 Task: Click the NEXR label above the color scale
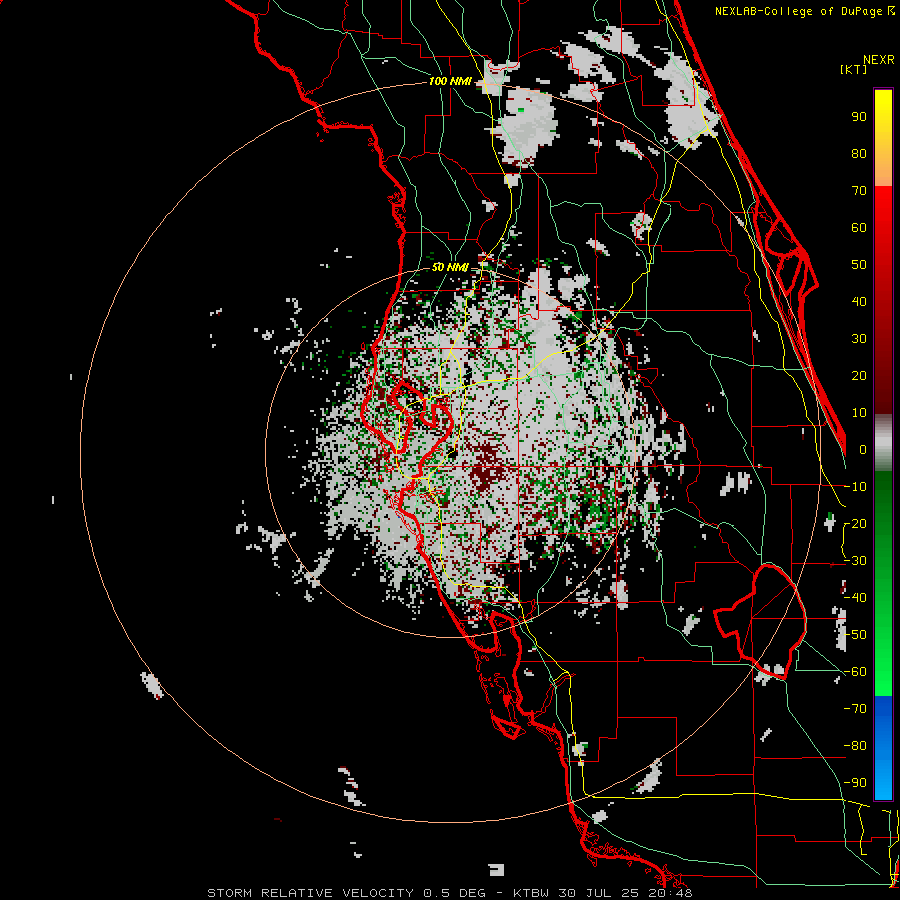click(x=878, y=60)
